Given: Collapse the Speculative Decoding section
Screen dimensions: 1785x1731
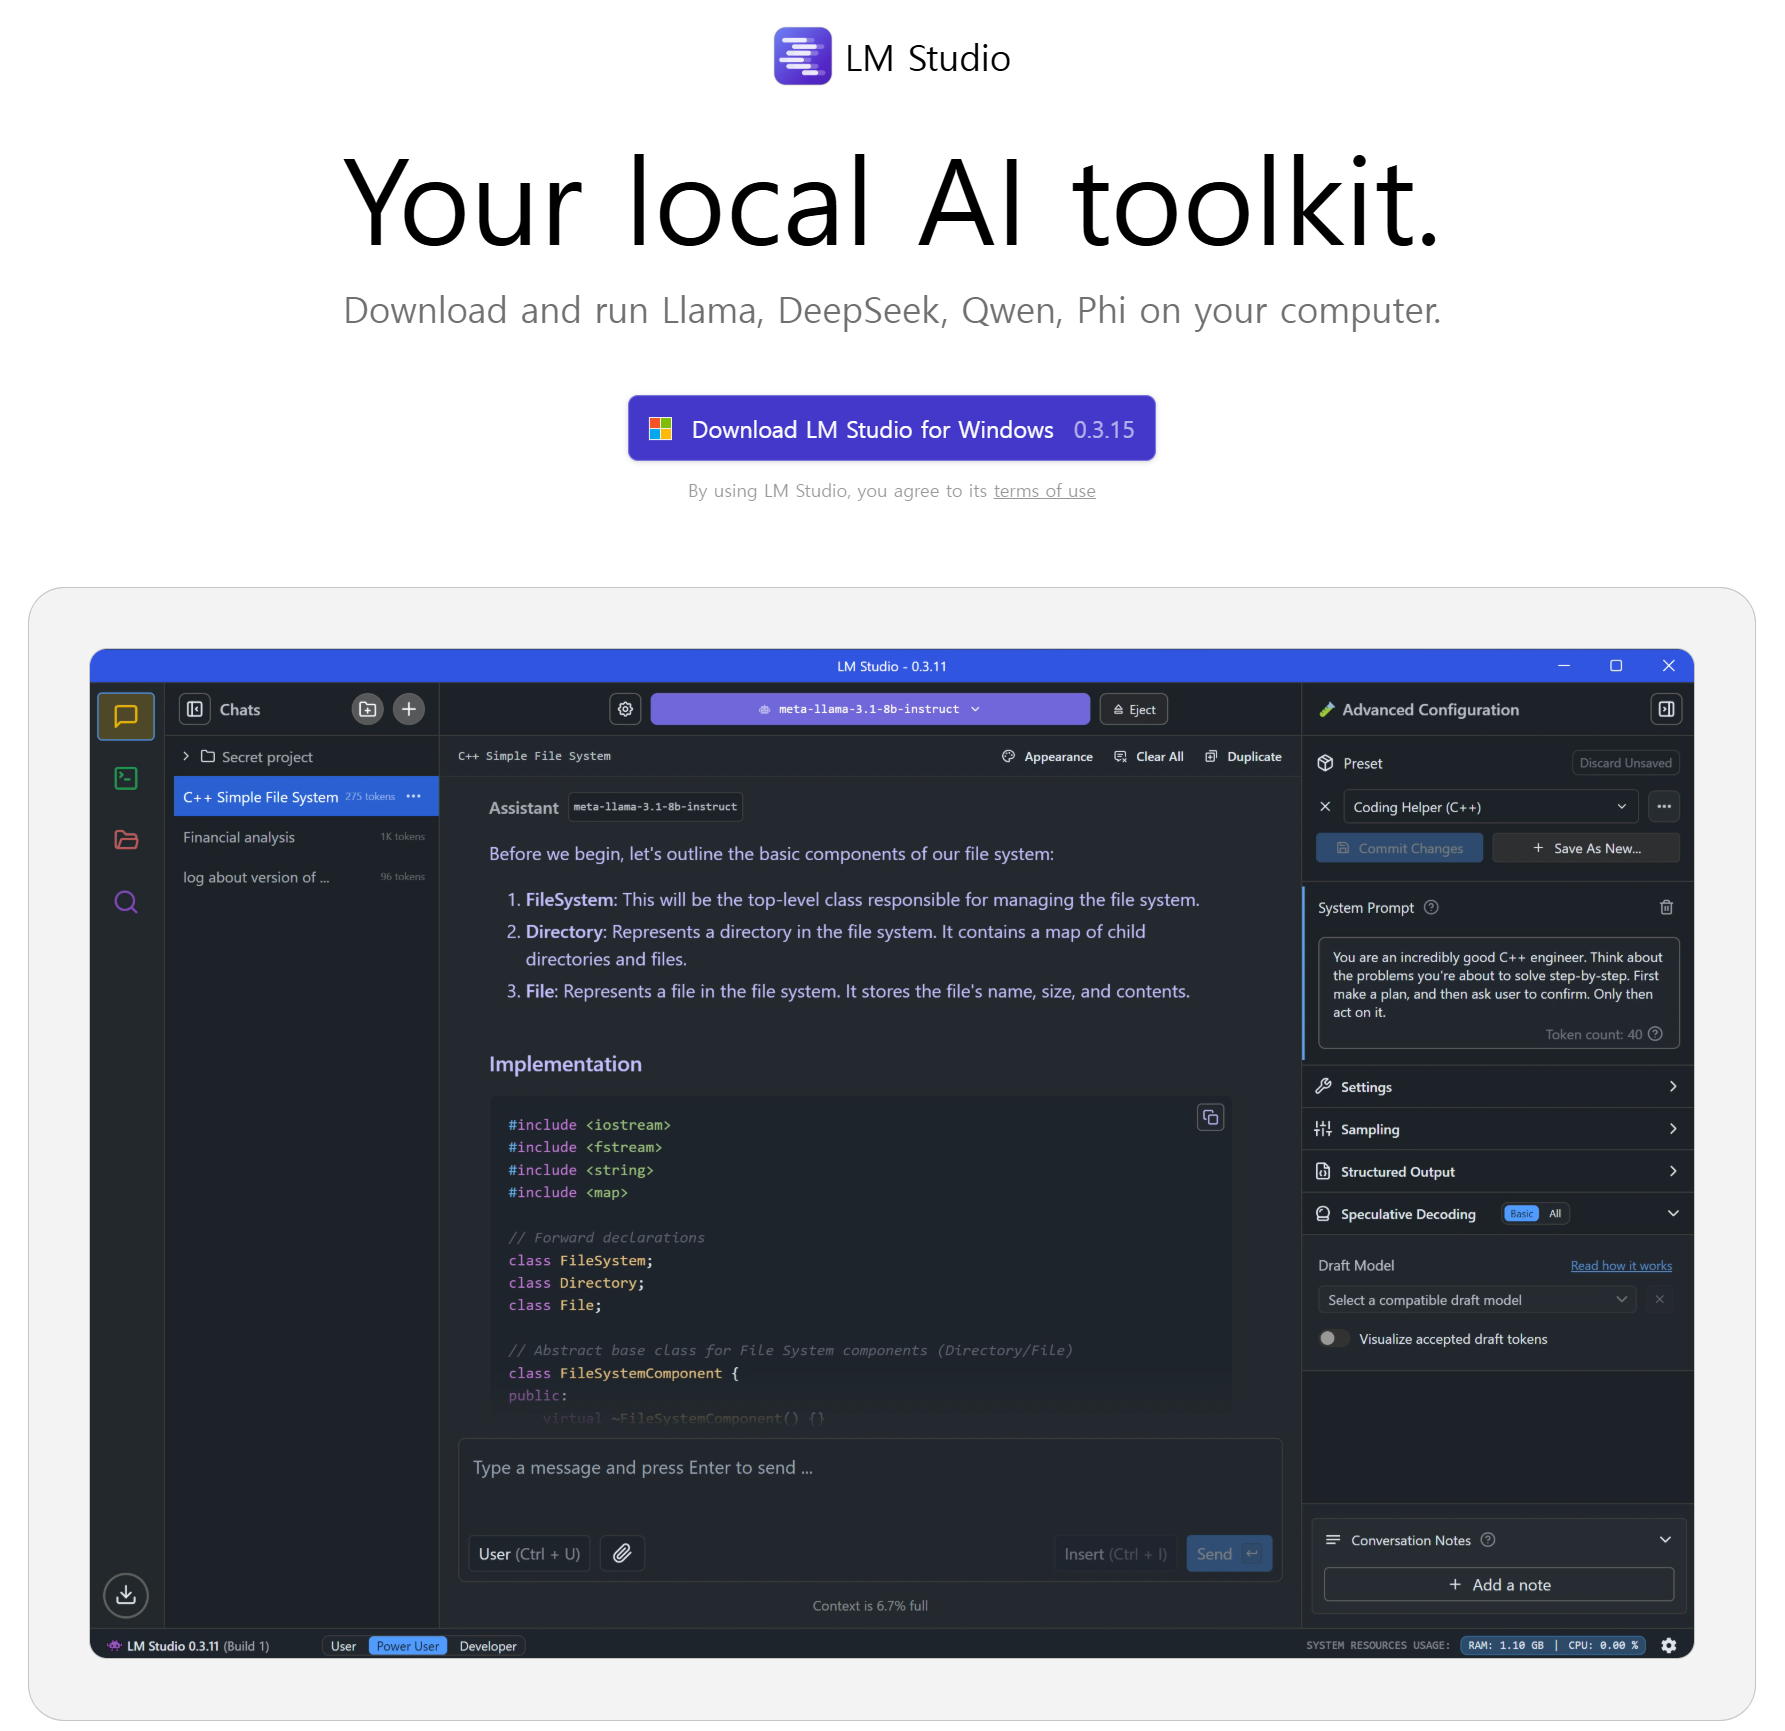Looking at the screenshot, I should 1673,1213.
